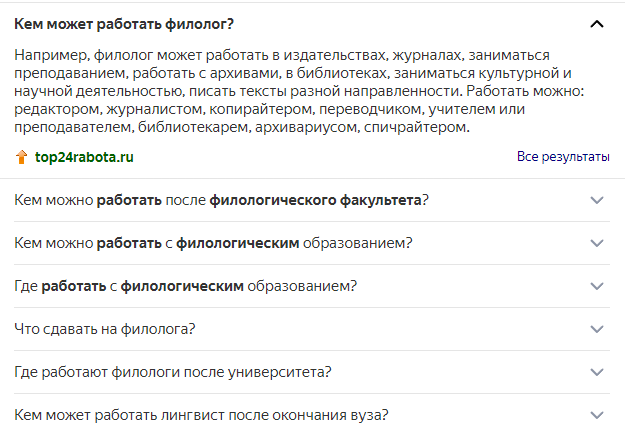
Task: Expand chevron for Где работают филологи после университета
Action: [x=597, y=372]
